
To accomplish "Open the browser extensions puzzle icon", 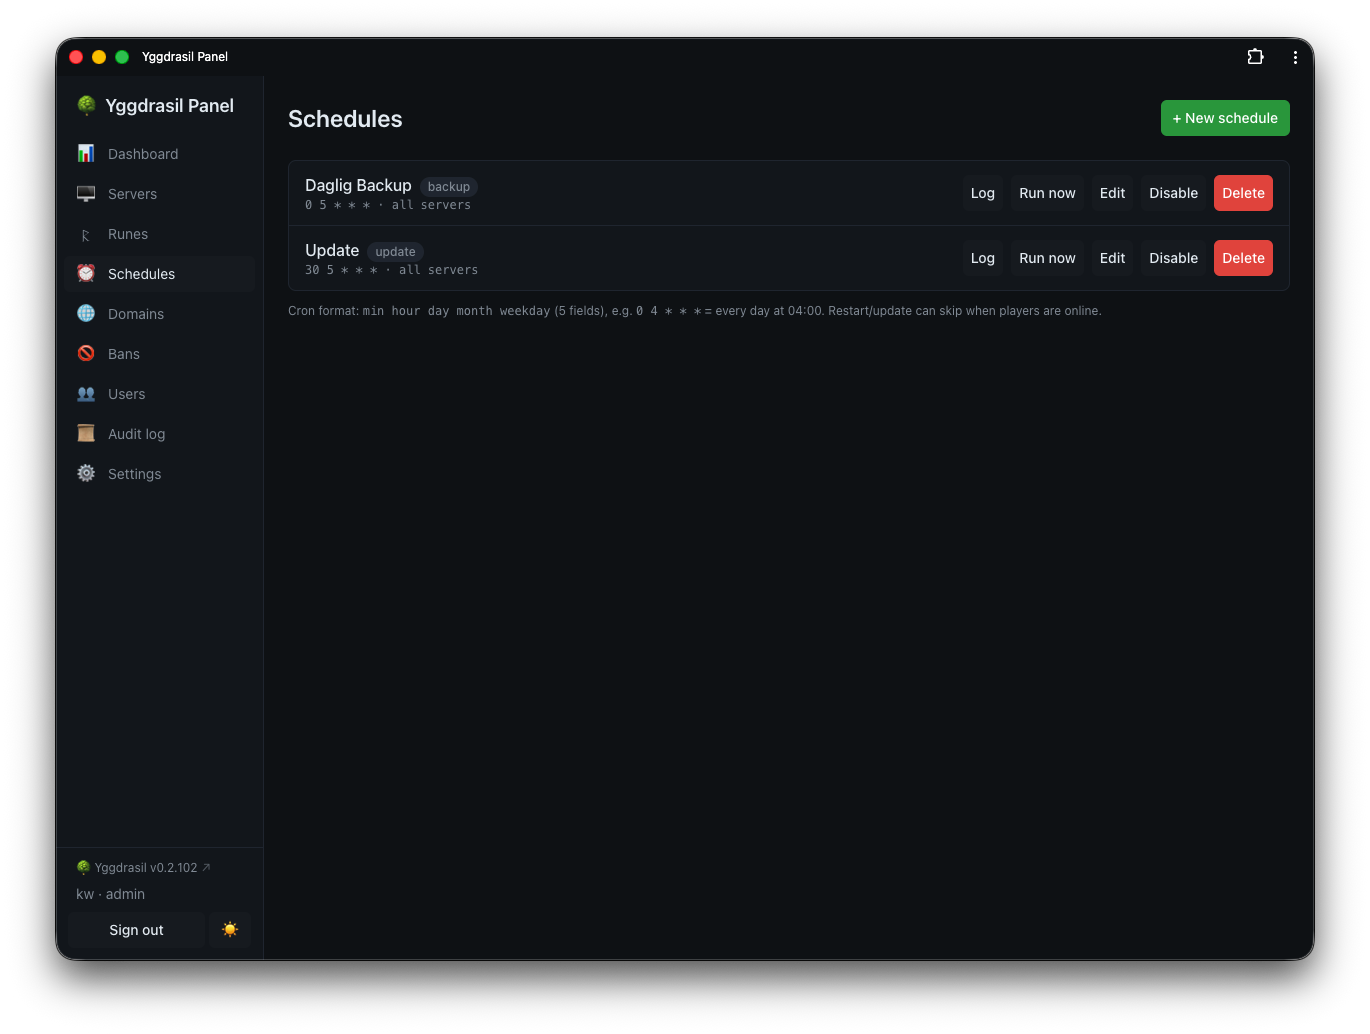I will tap(1255, 57).
